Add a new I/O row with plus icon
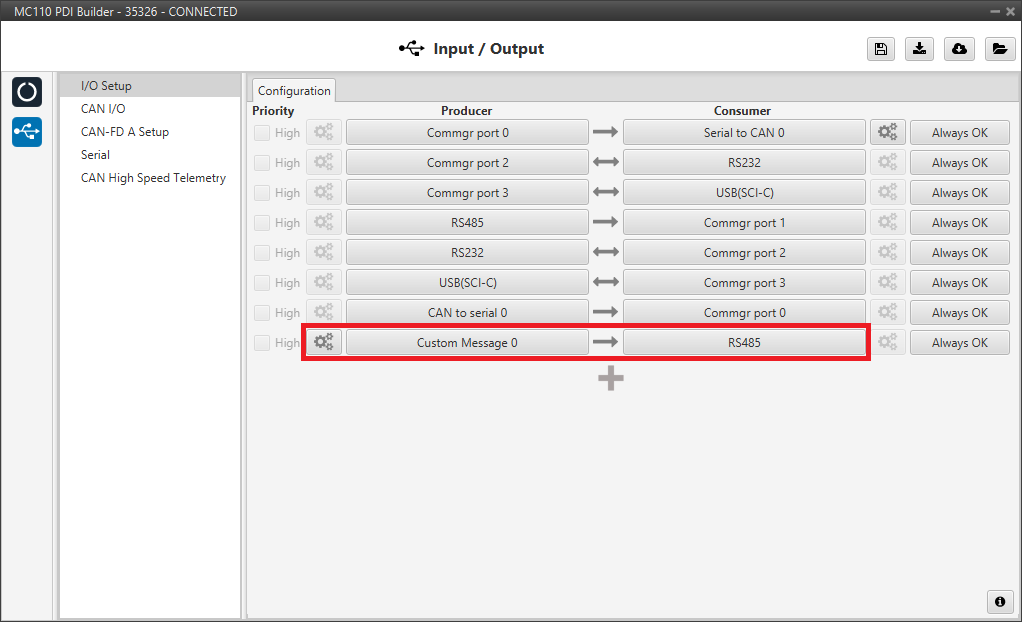Image resolution: width=1022 pixels, height=622 pixels. 611,378
